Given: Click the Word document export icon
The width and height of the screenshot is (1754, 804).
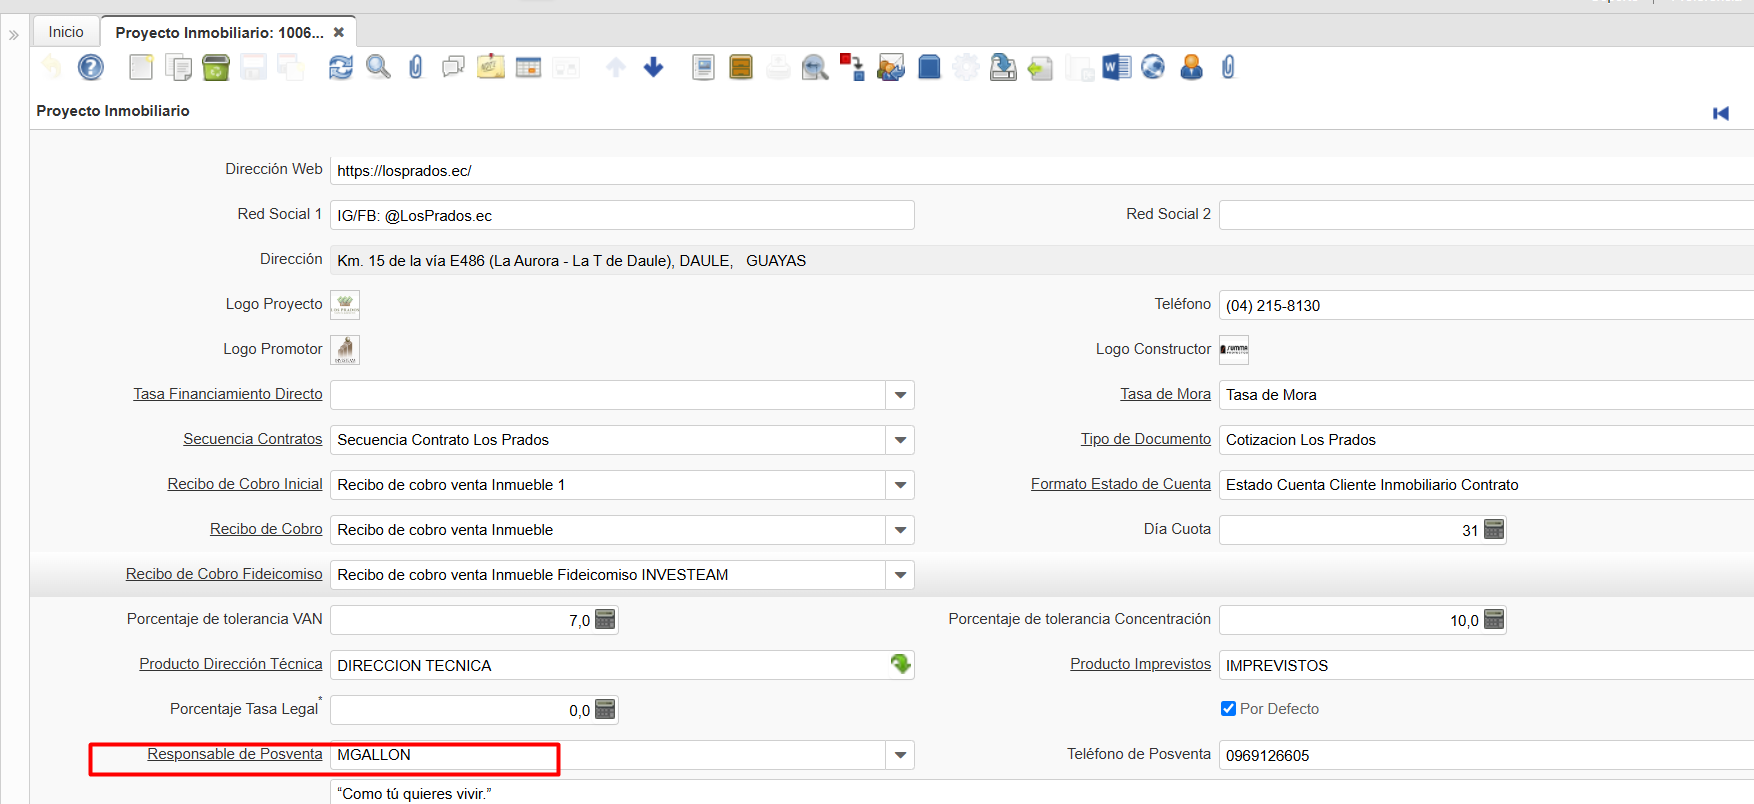Looking at the screenshot, I should (x=1116, y=67).
